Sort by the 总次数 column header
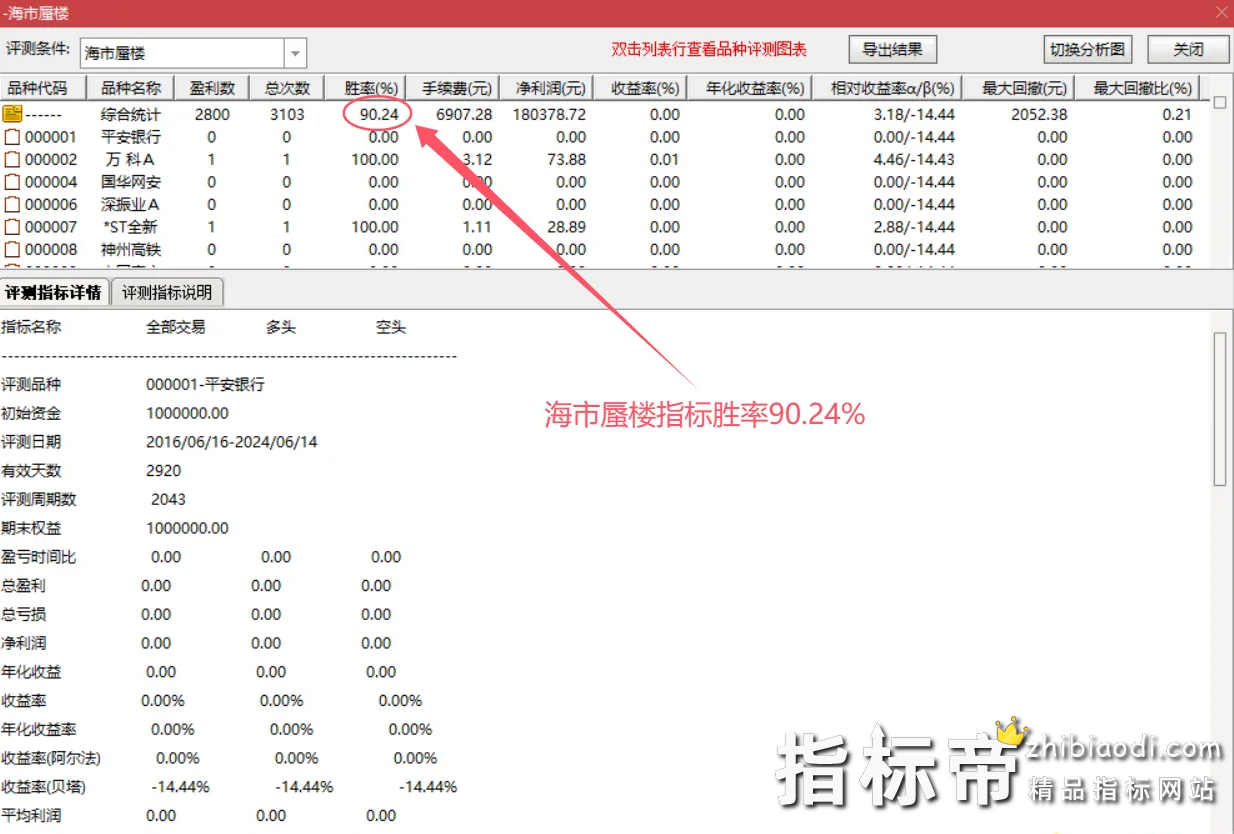Image resolution: width=1234 pixels, height=834 pixels. tap(287, 88)
